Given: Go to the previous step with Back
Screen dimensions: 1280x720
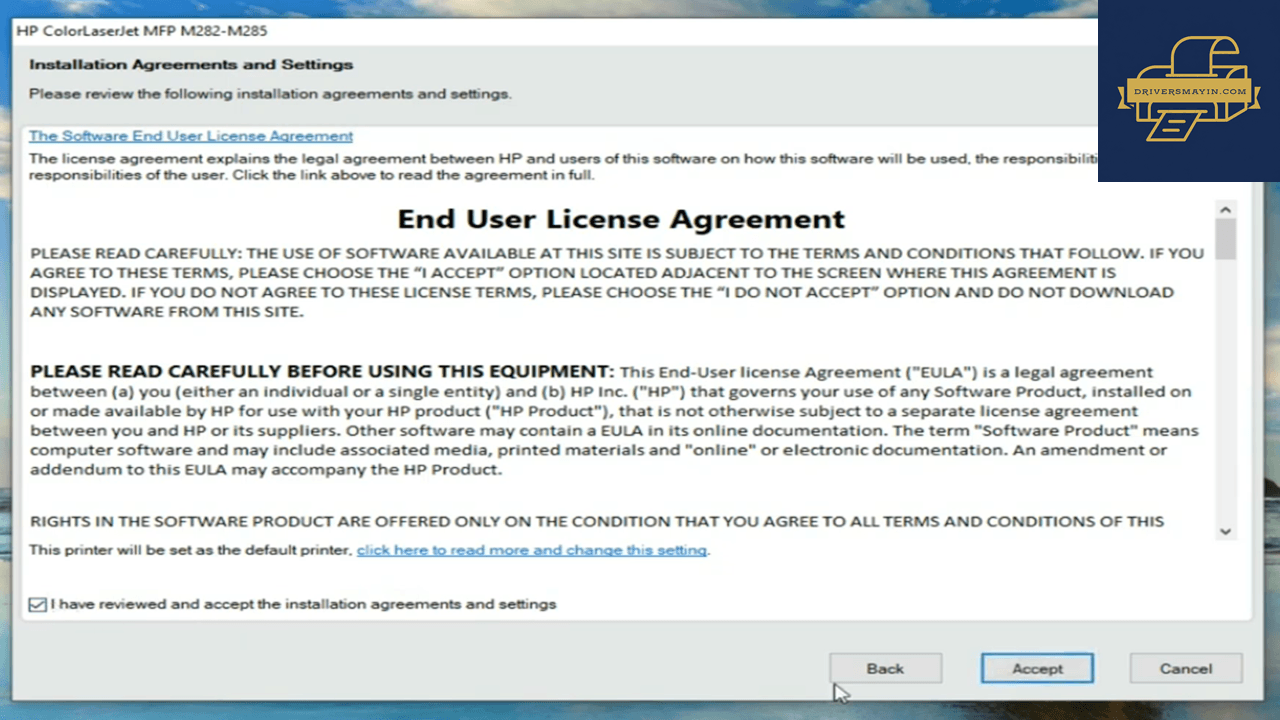Looking at the screenshot, I should tap(886, 669).
